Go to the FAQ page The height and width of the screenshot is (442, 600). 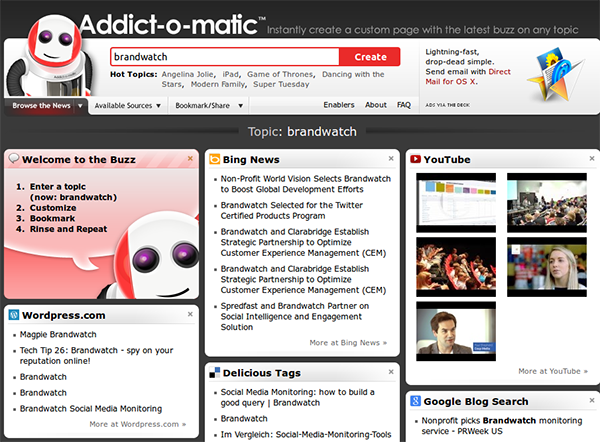tap(404, 105)
